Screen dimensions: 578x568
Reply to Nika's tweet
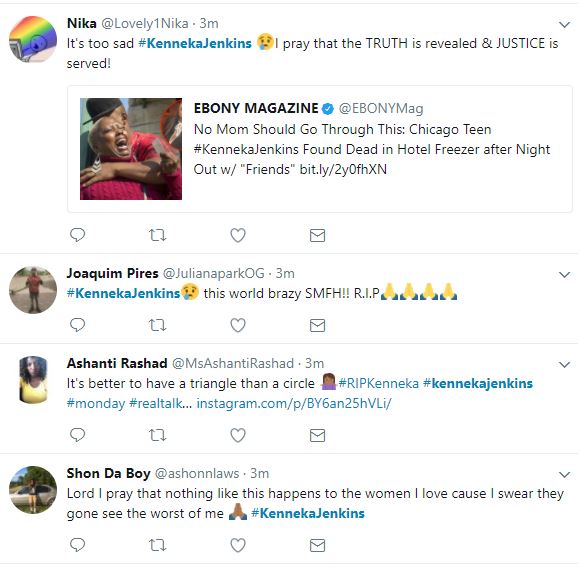pos(77,235)
